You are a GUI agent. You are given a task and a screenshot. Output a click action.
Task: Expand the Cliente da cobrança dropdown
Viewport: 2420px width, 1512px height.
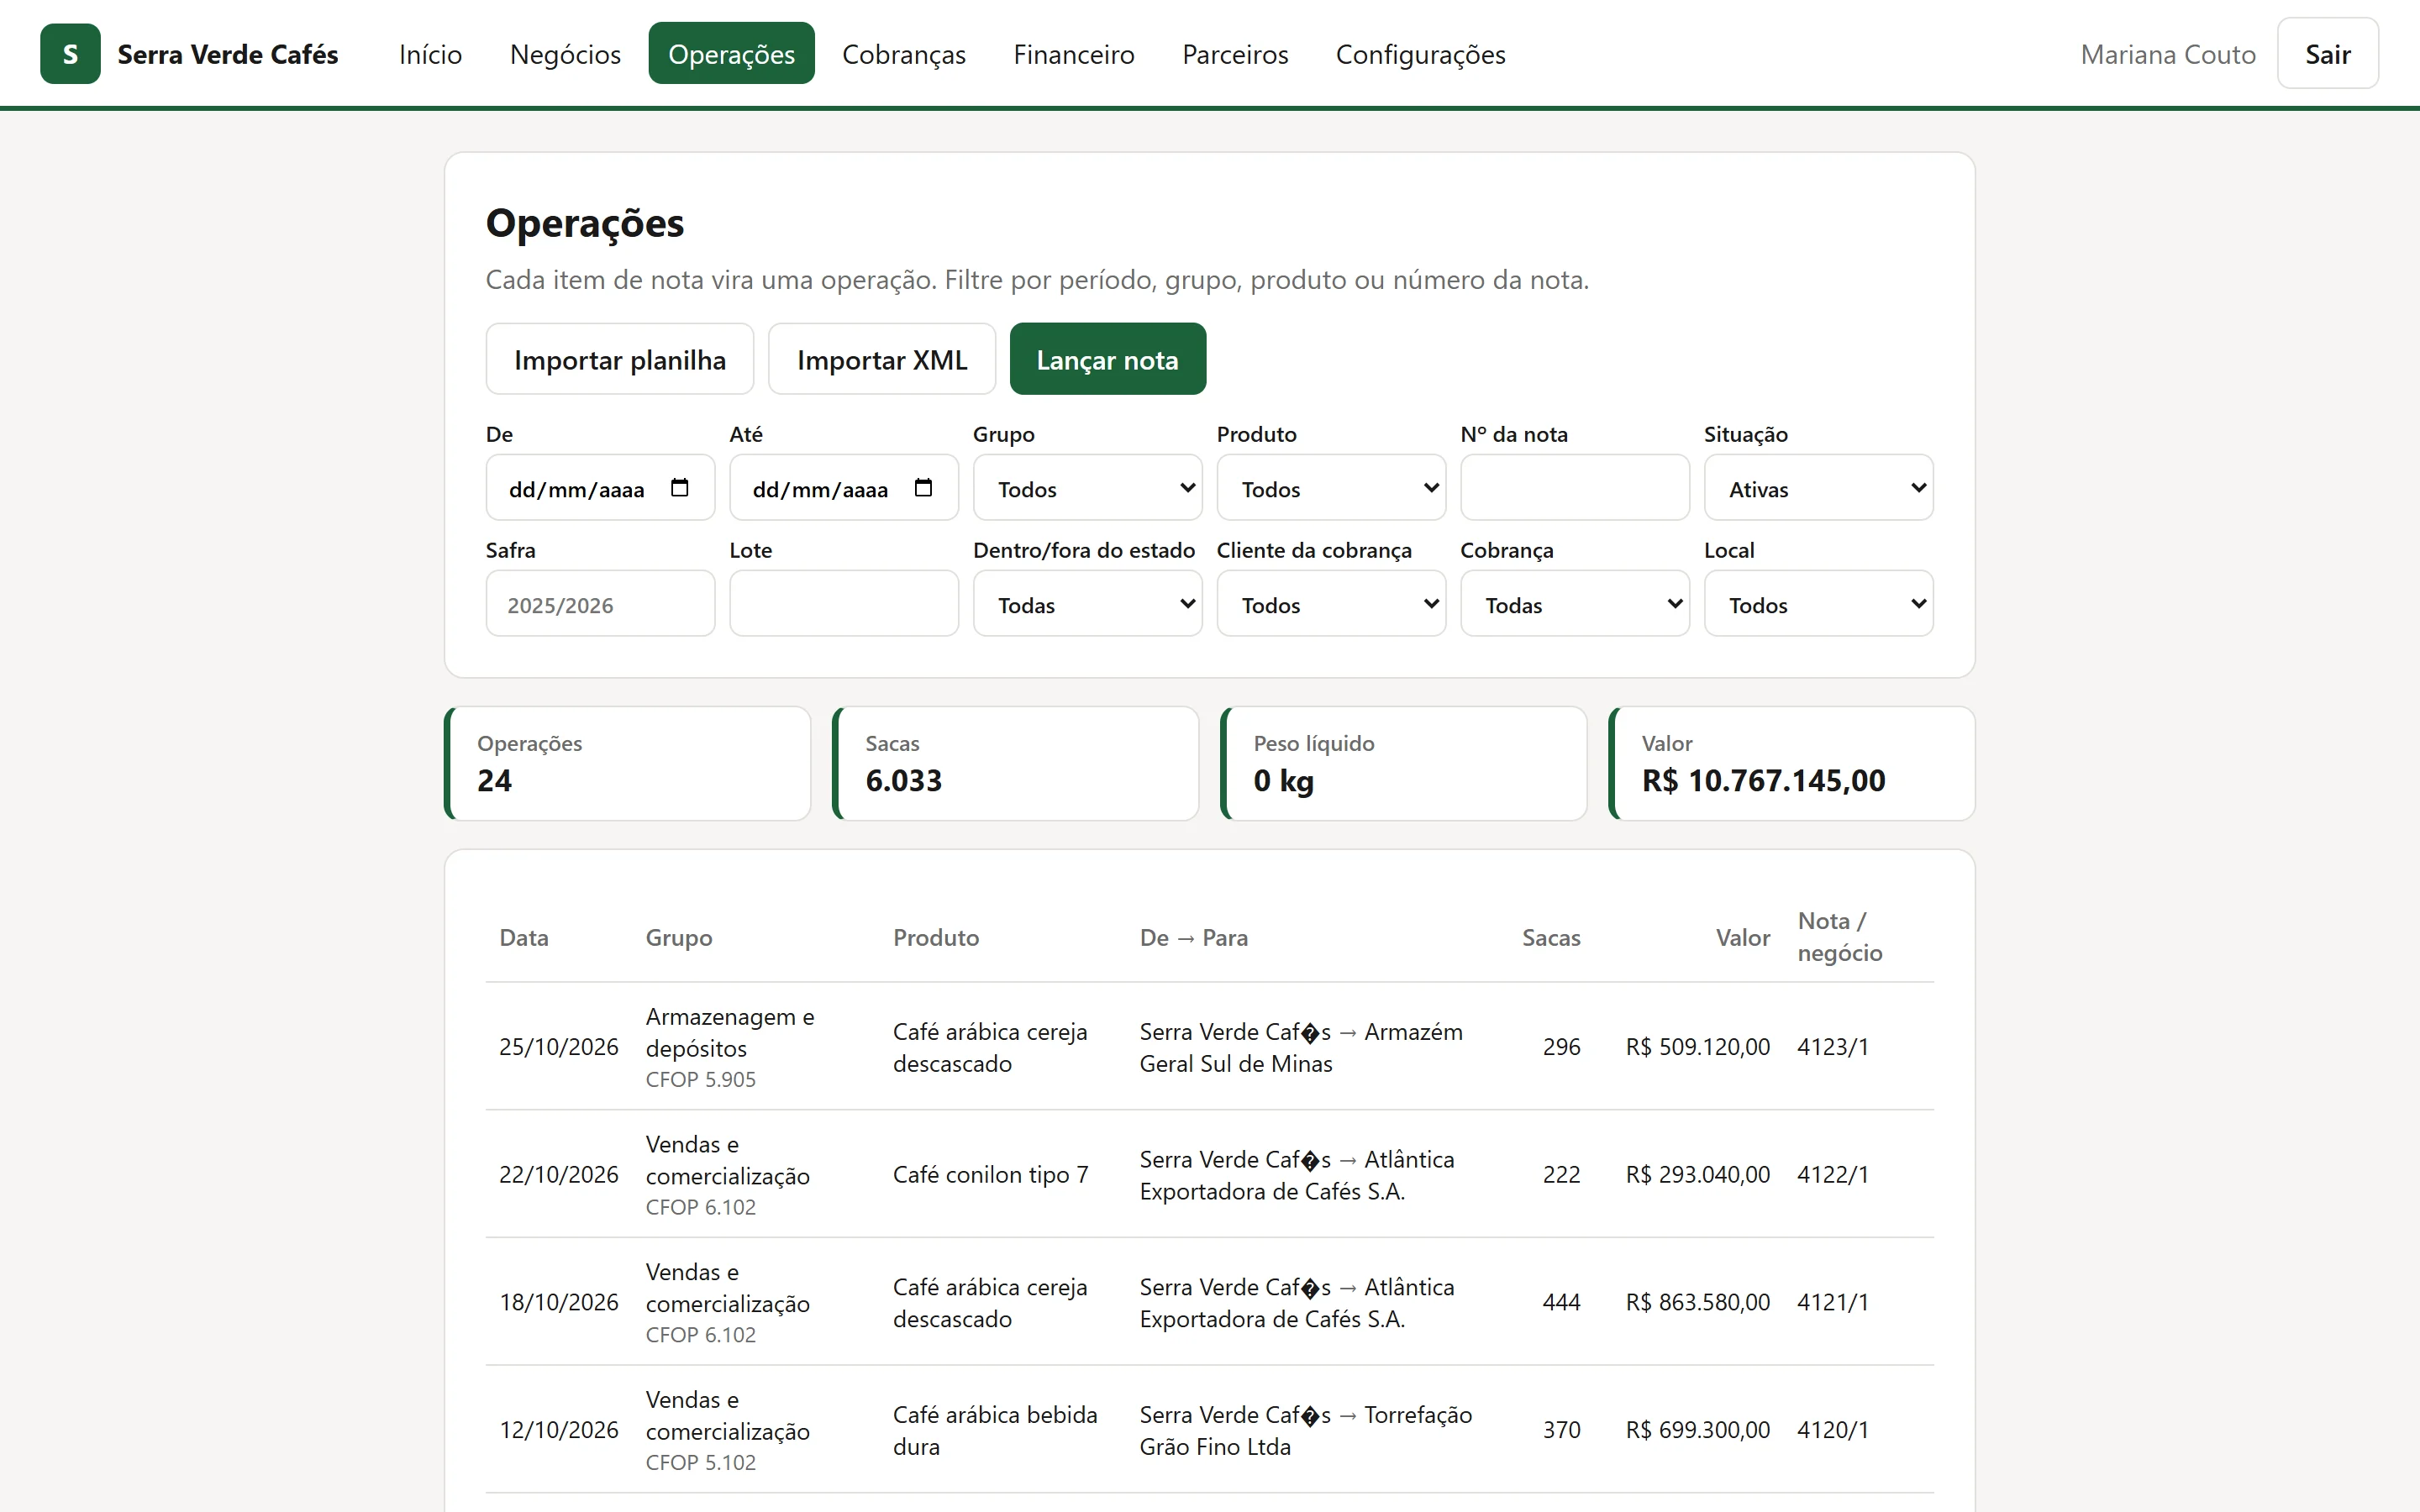click(1331, 604)
